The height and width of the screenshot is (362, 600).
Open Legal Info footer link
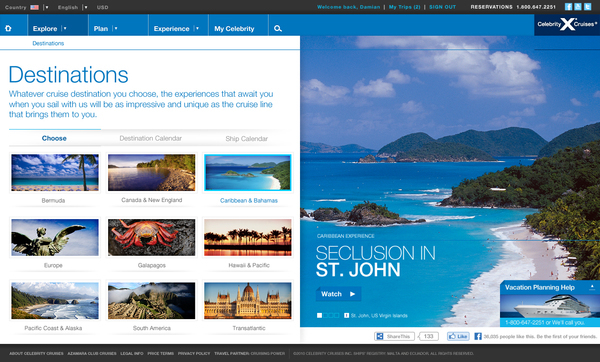pos(132,353)
